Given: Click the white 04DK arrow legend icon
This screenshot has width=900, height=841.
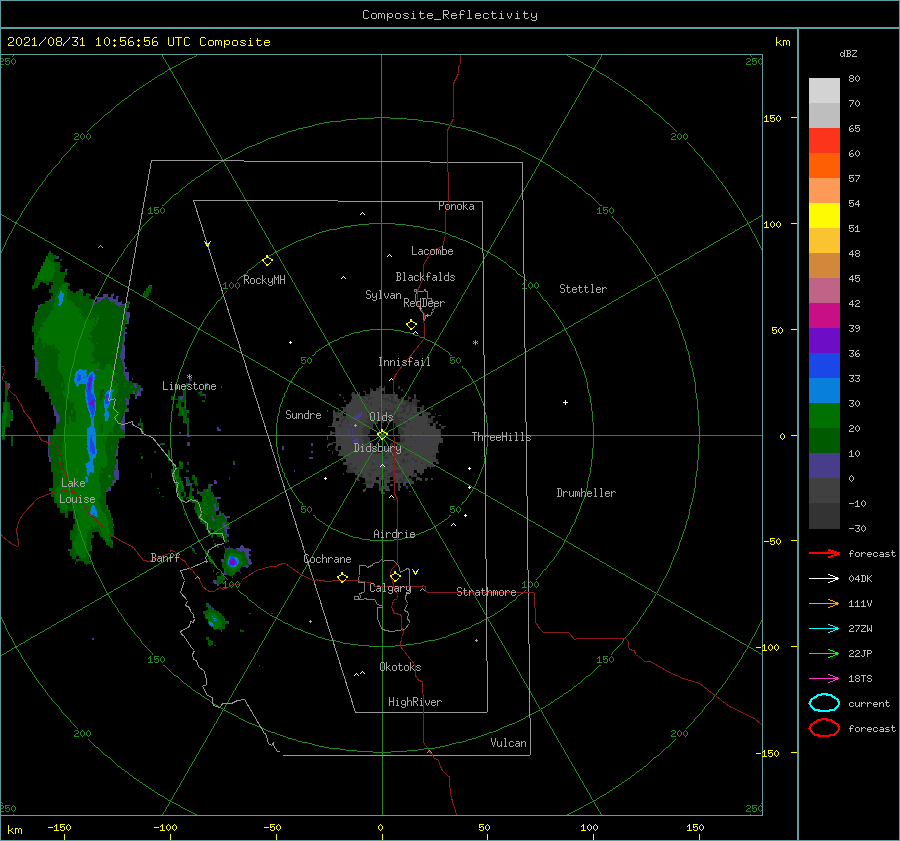Looking at the screenshot, I should 824,578.
